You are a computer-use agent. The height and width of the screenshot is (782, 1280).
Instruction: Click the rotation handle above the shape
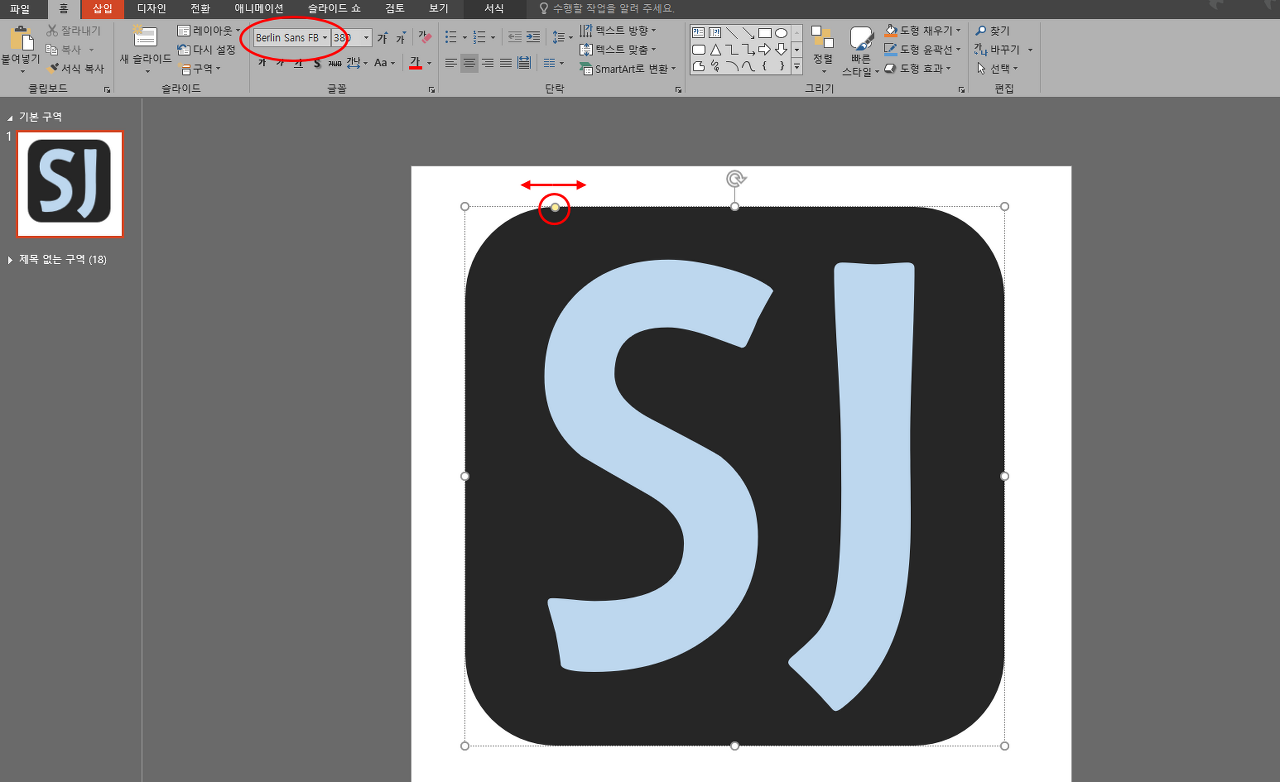pos(735,179)
